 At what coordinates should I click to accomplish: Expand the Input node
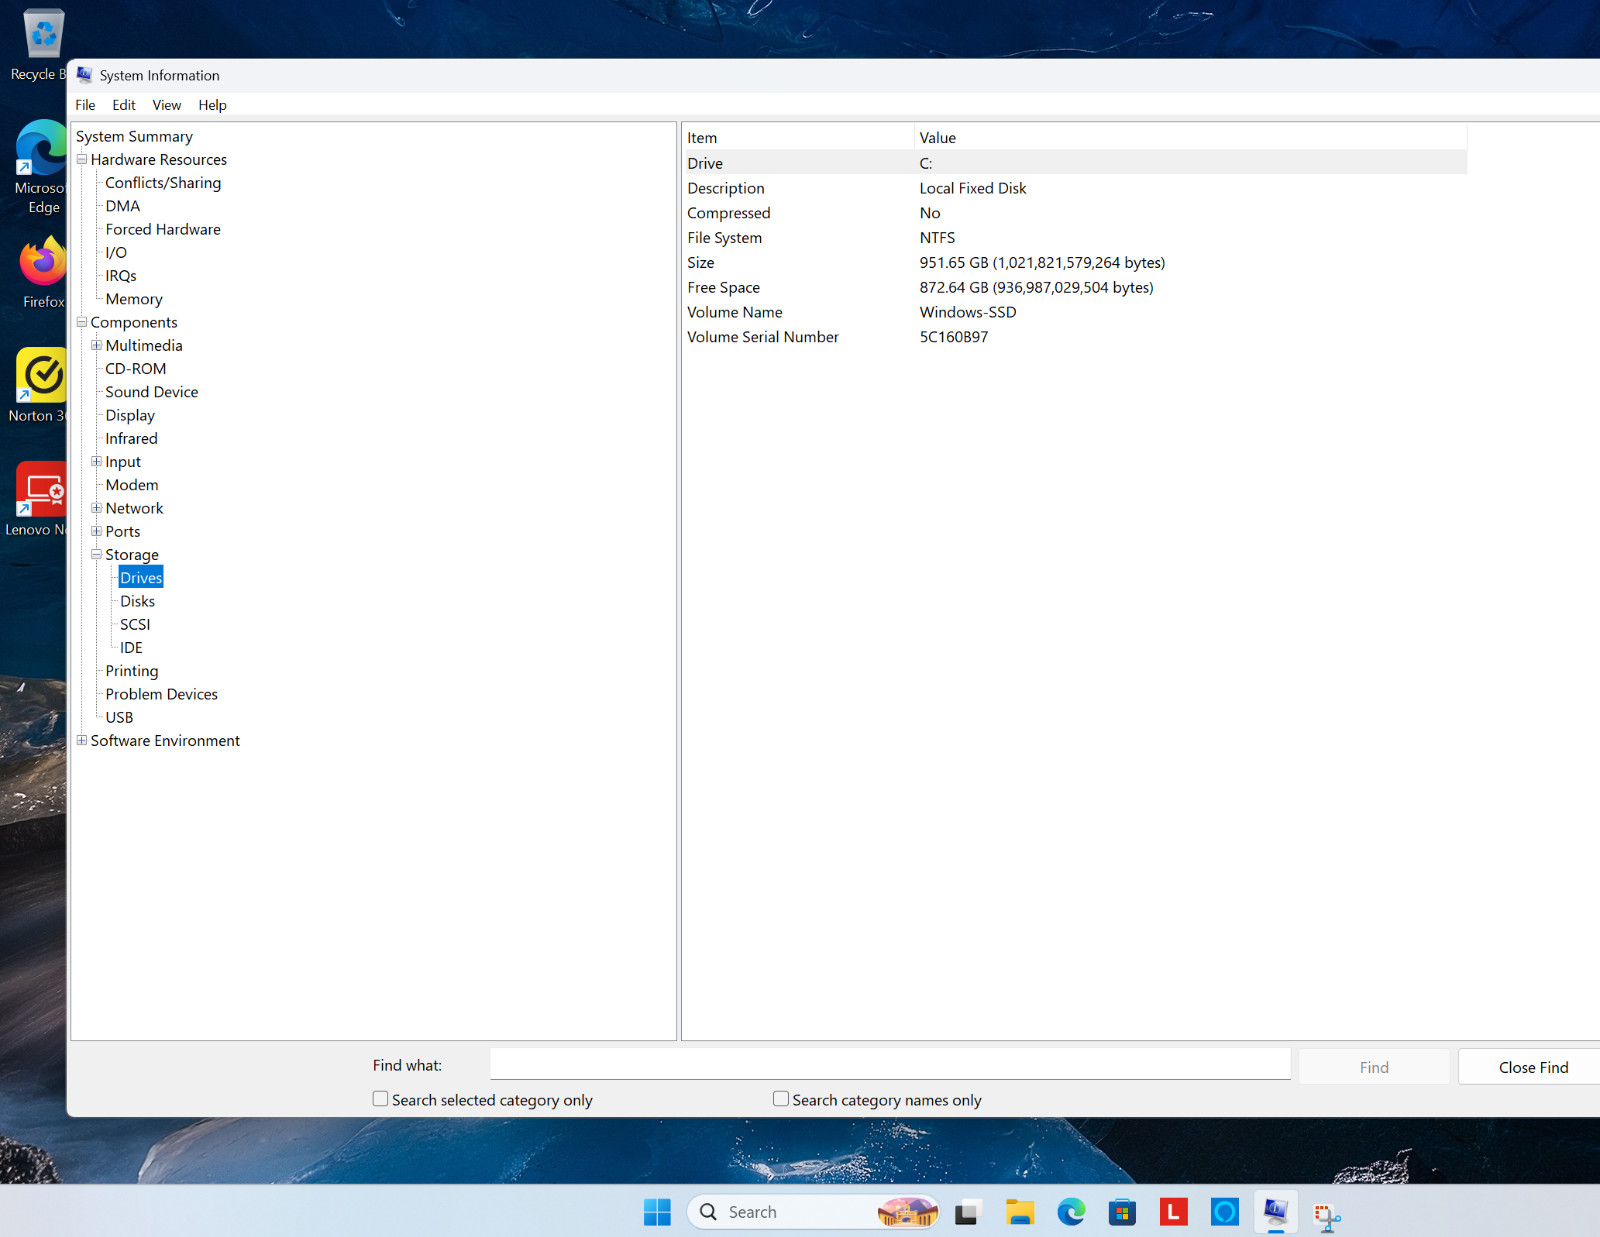(97, 461)
